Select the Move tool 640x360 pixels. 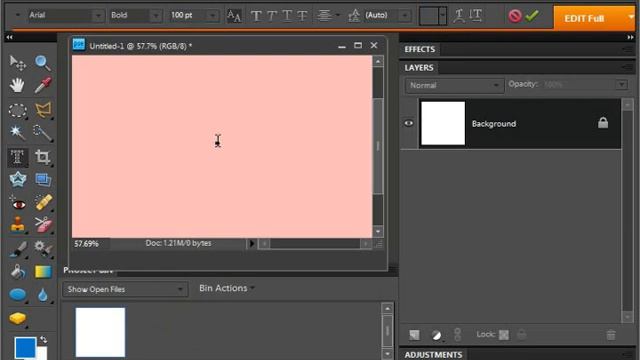pyautogui.click(x=18, y=63)
